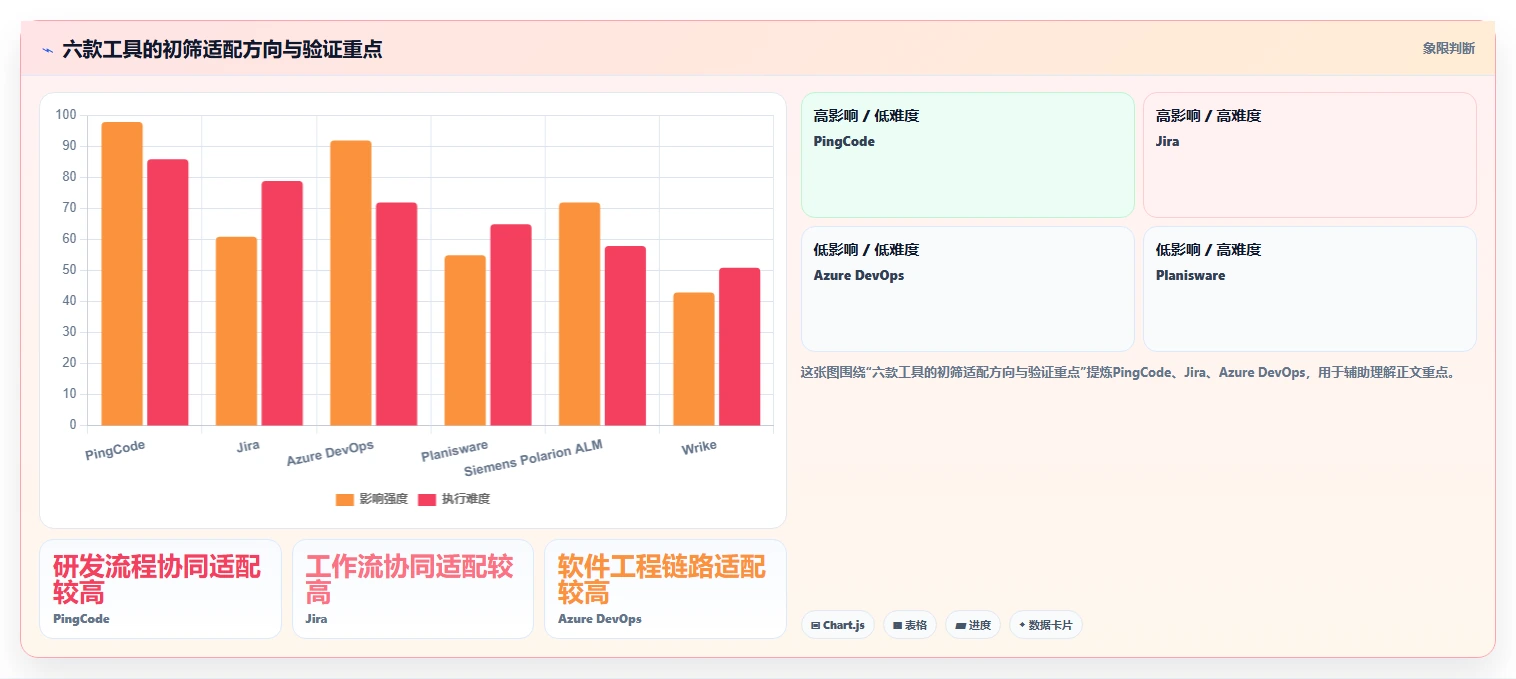Click the Siemens Polarion ALM axis label
The width and height of the screenshot is (1516, 679).
pos(534,457)
